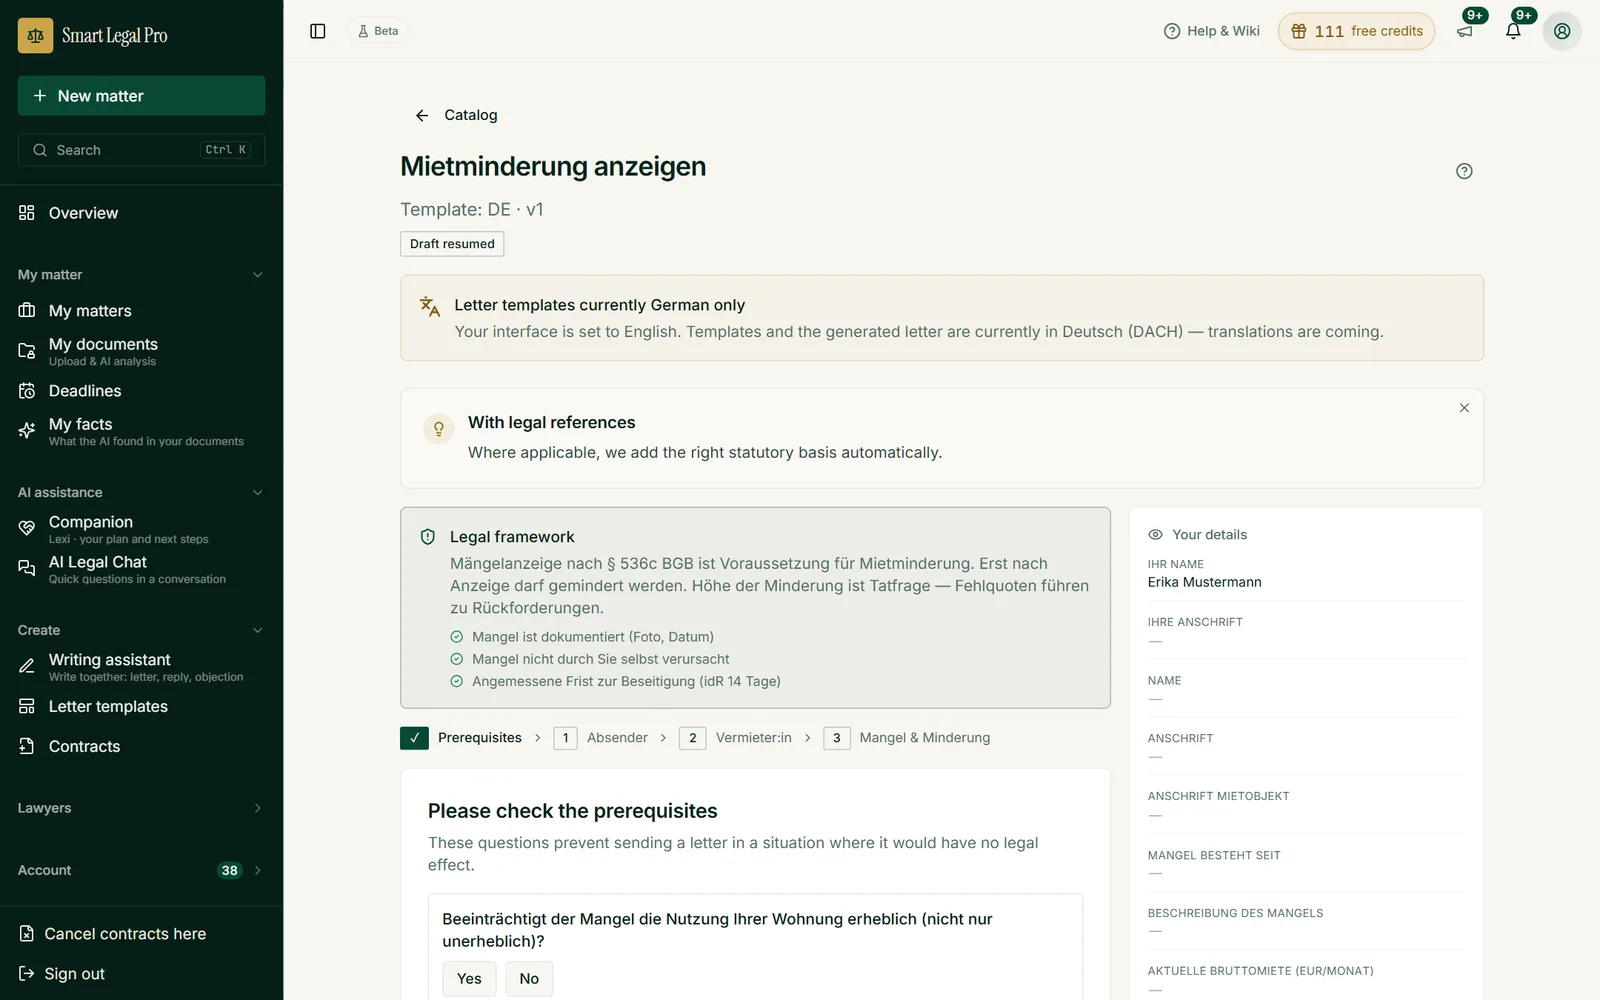The image size is (1600, 1000).
Task: Go to step 3 Mangel & Minderung
Action: point(907,738)
